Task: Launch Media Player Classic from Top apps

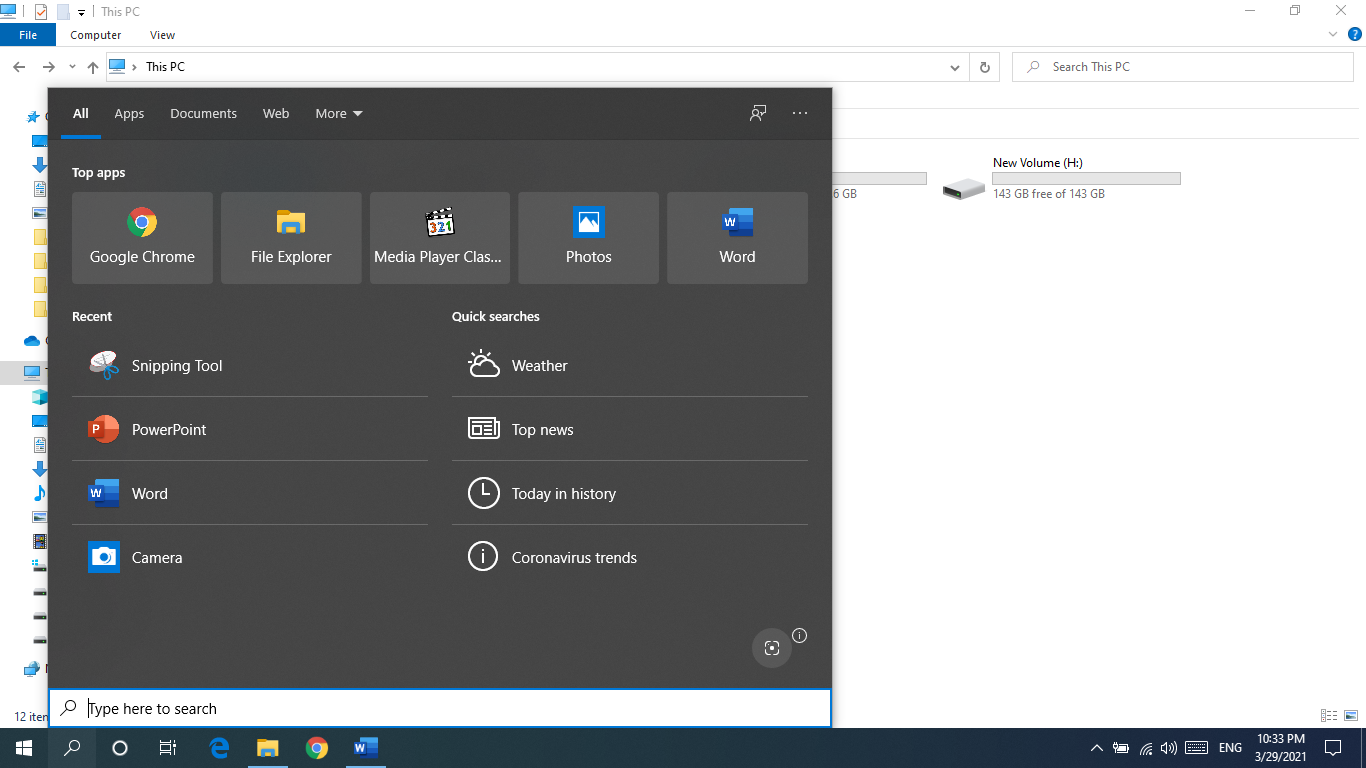Action: pos(439,238)
